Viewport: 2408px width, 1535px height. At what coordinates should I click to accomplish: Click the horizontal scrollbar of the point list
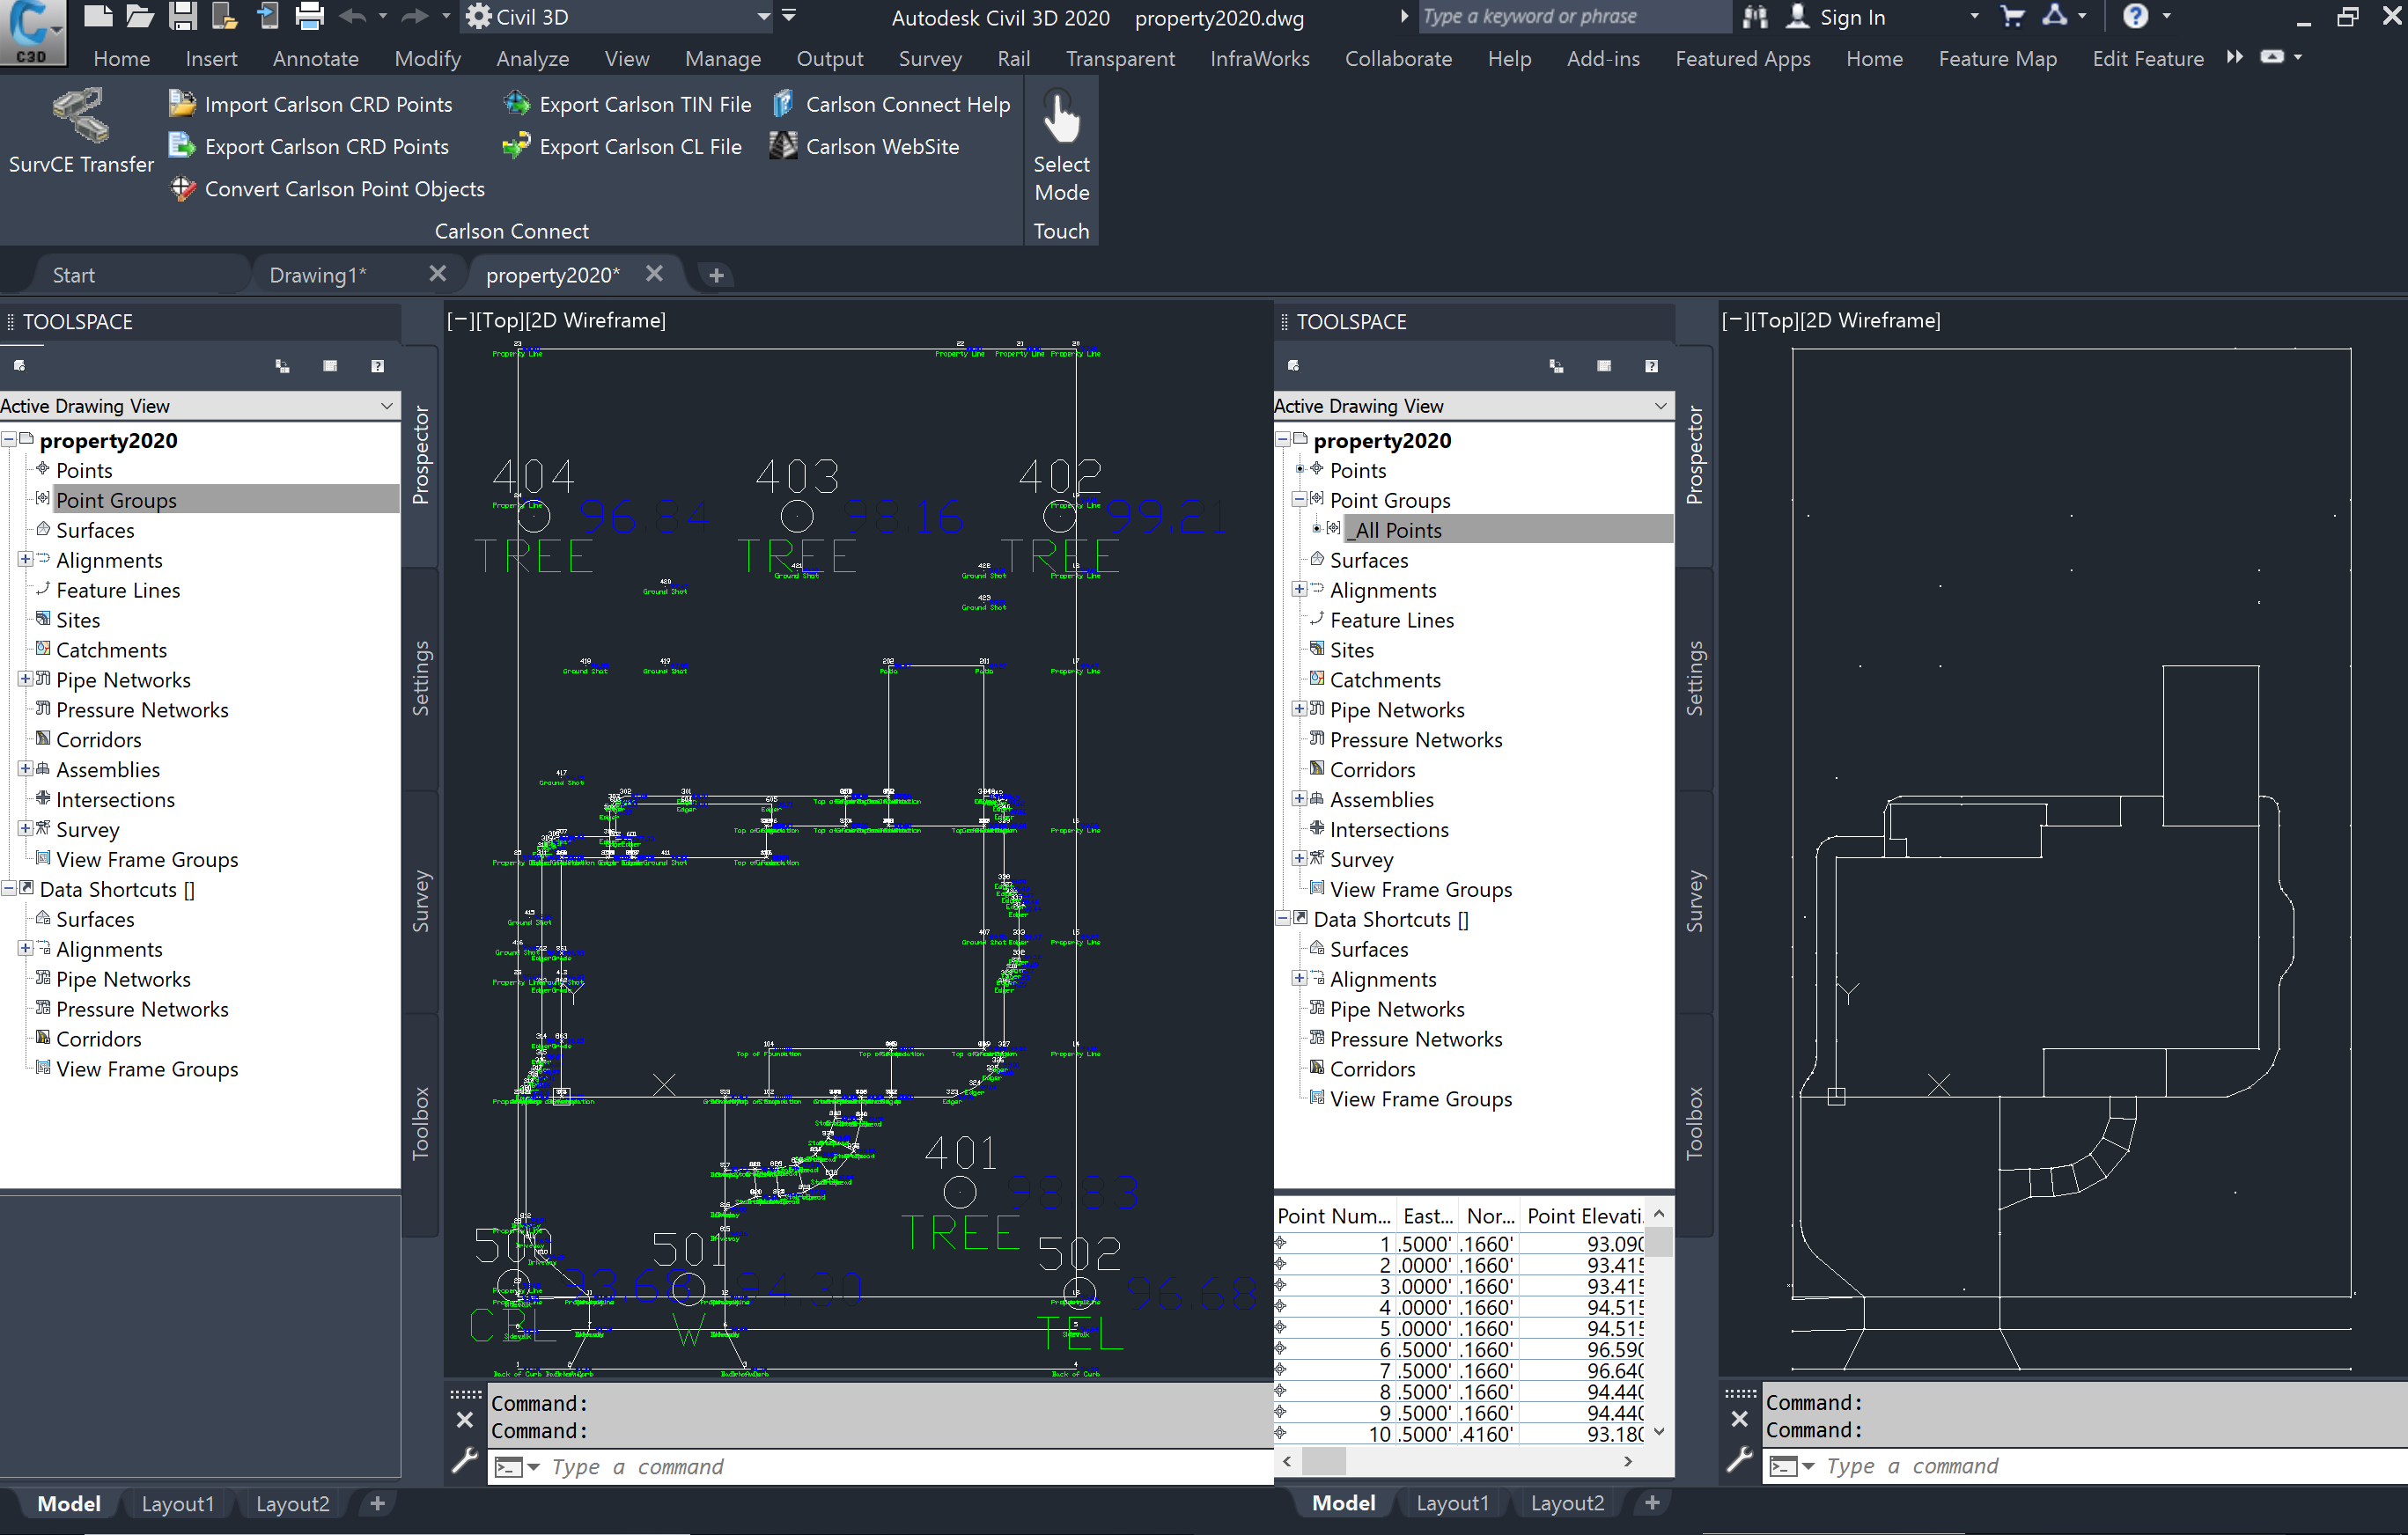pyautogui.click(x=1456, y=1462)
